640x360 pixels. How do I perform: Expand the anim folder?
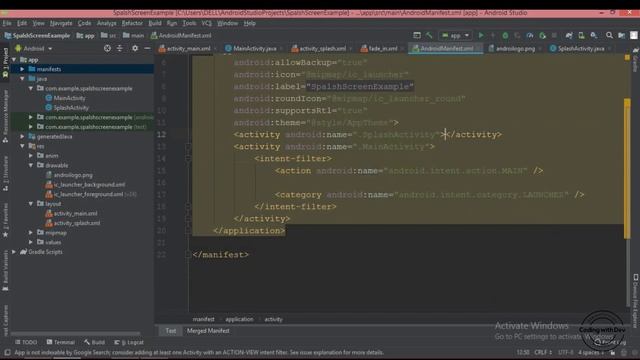(x=31, y=156)
